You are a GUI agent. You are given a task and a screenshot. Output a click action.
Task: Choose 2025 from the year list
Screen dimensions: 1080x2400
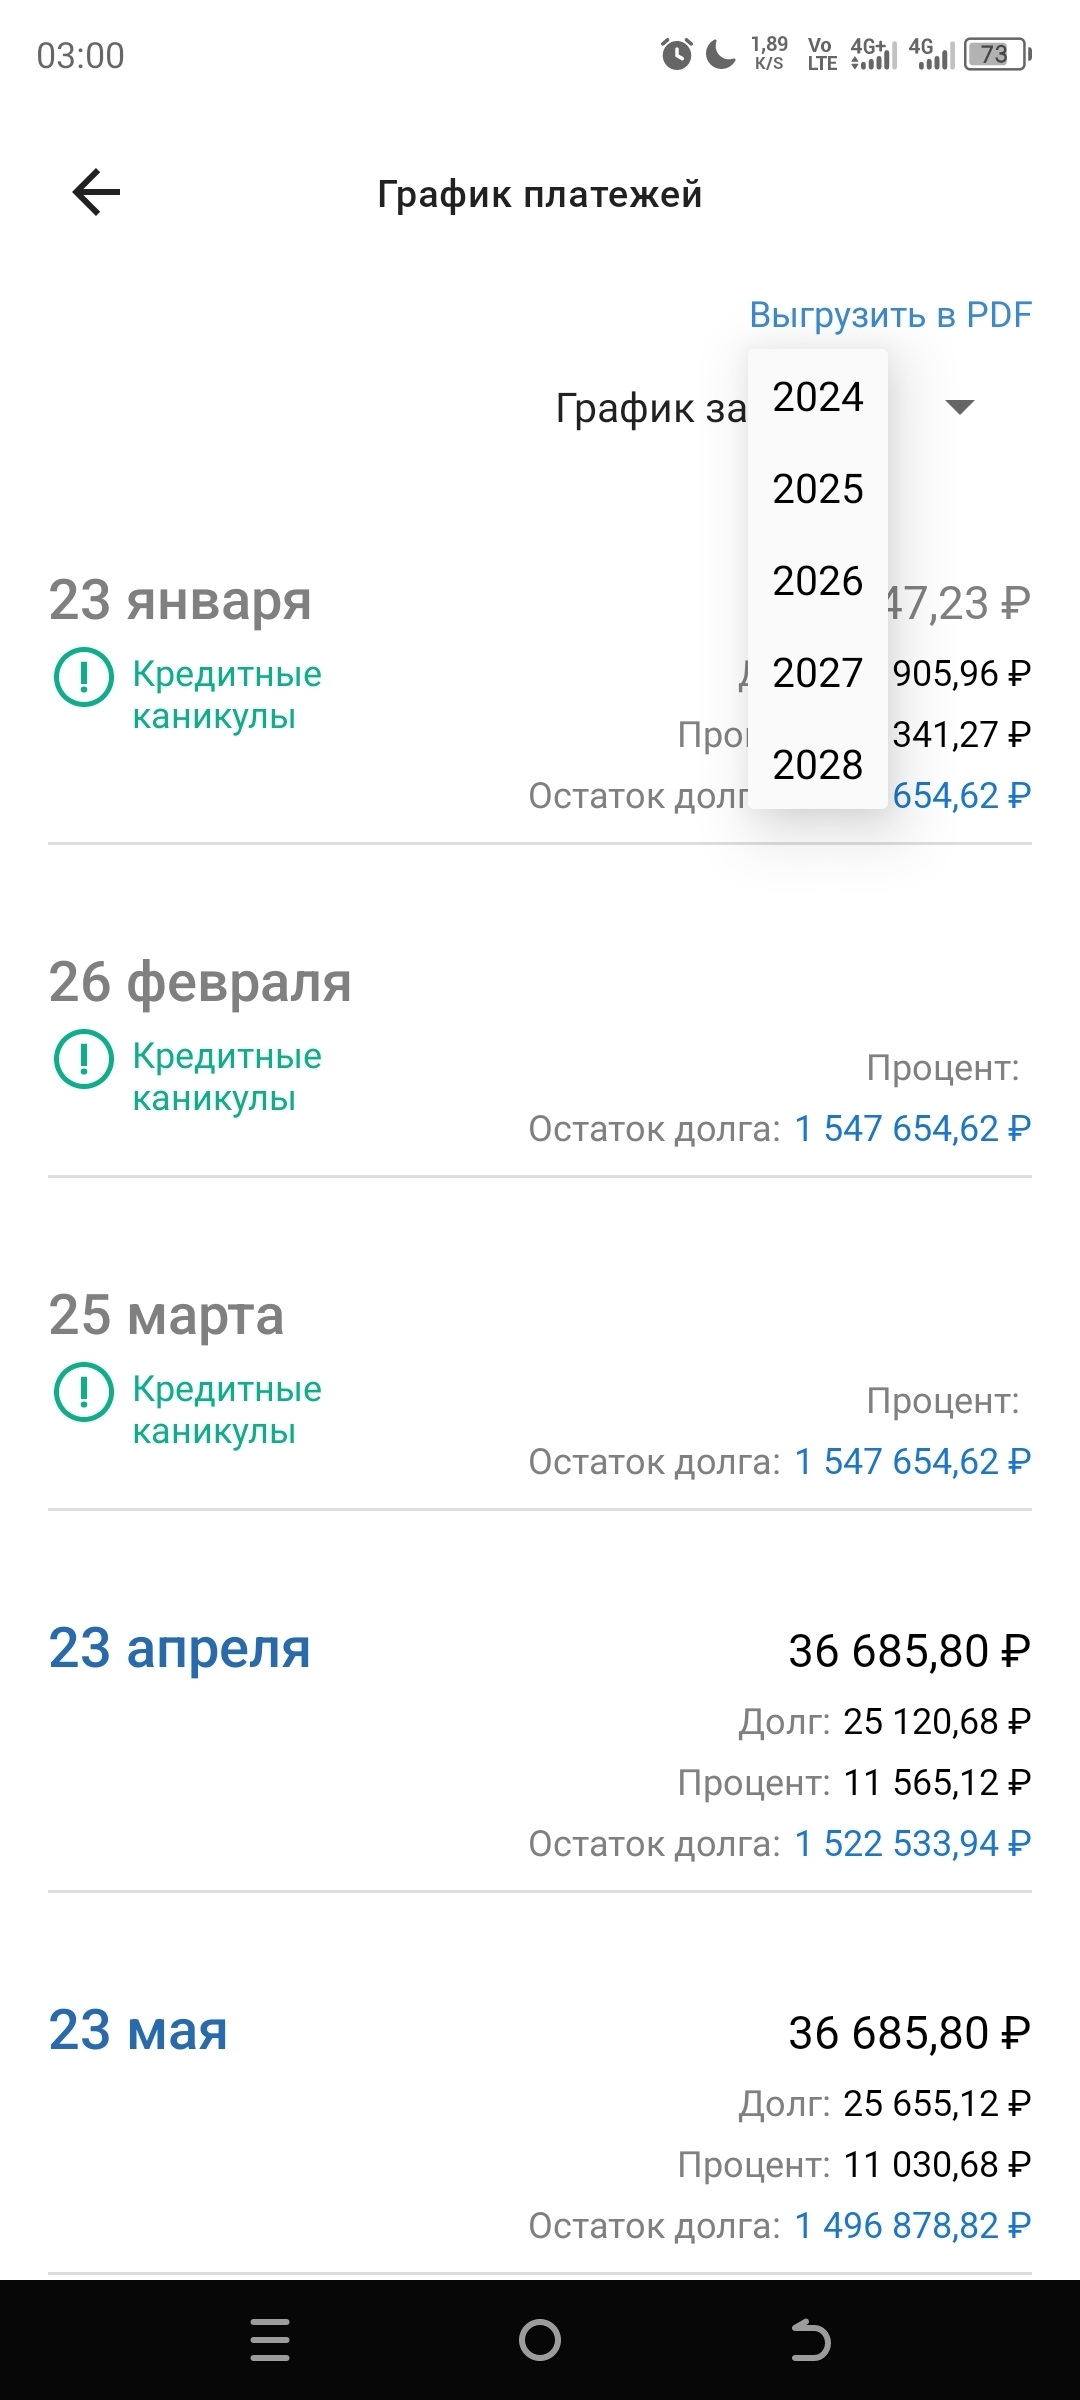817,489
